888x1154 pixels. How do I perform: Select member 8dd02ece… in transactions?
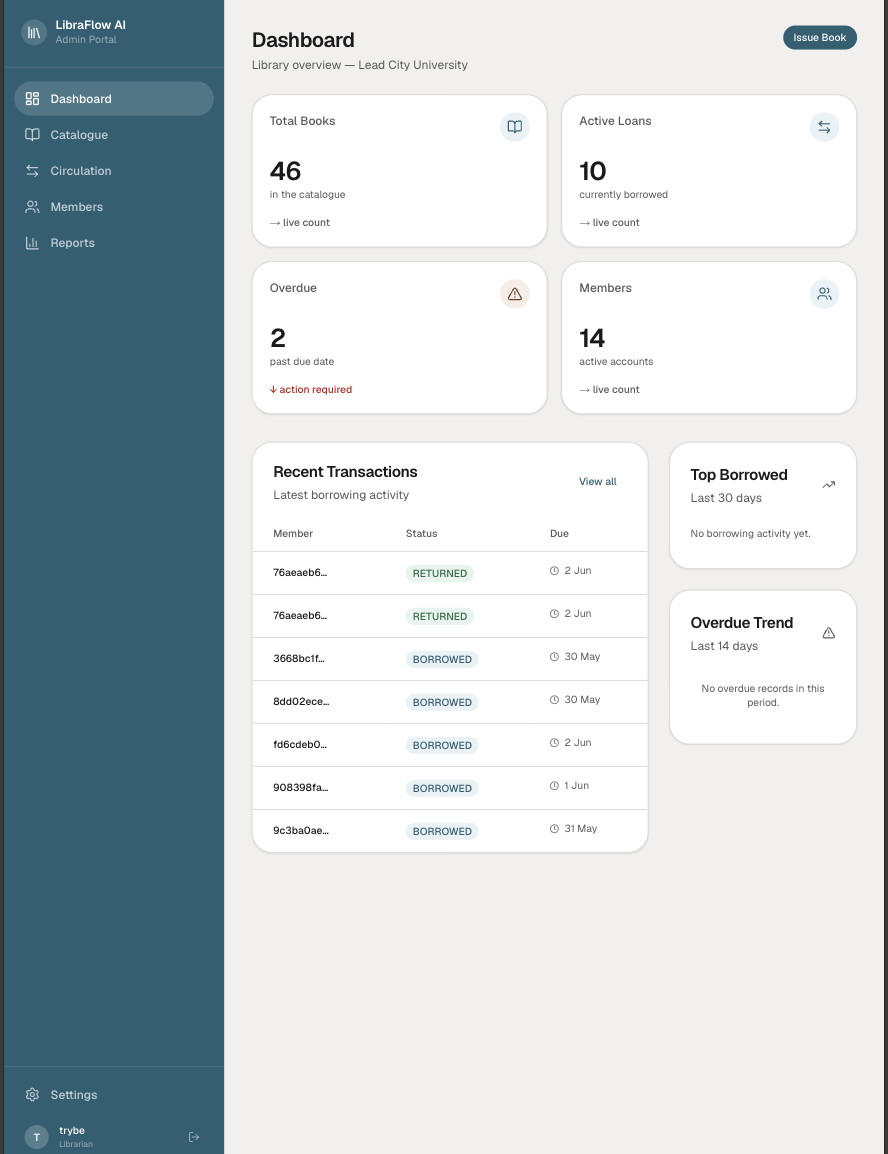coord(301,701)
